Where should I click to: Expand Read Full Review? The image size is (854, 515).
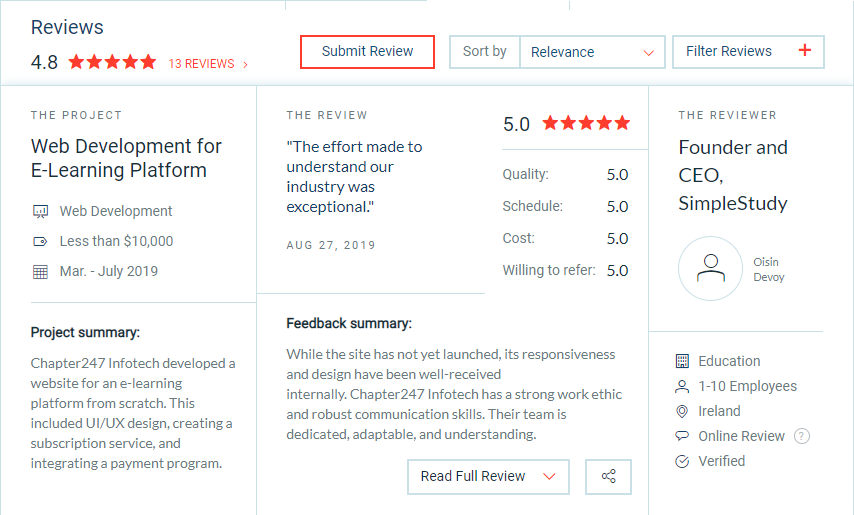[x=488, y=477]
